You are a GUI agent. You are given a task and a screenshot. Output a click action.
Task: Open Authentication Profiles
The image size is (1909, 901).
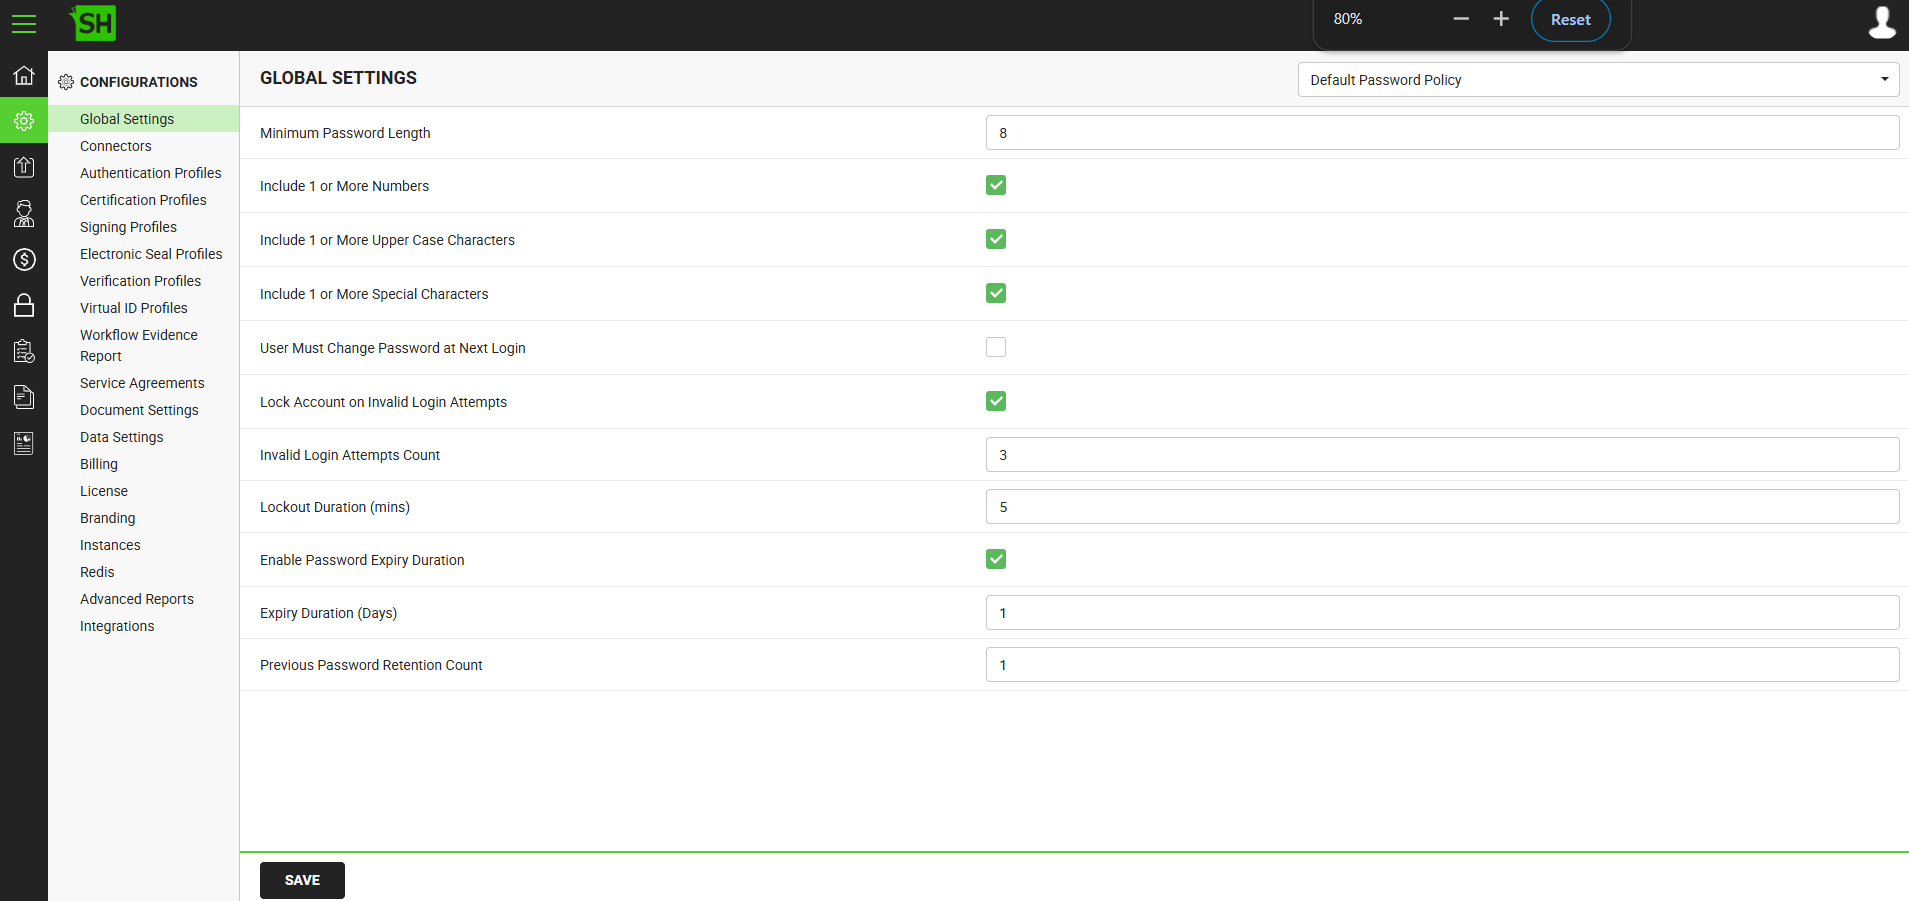click(150, 173)
